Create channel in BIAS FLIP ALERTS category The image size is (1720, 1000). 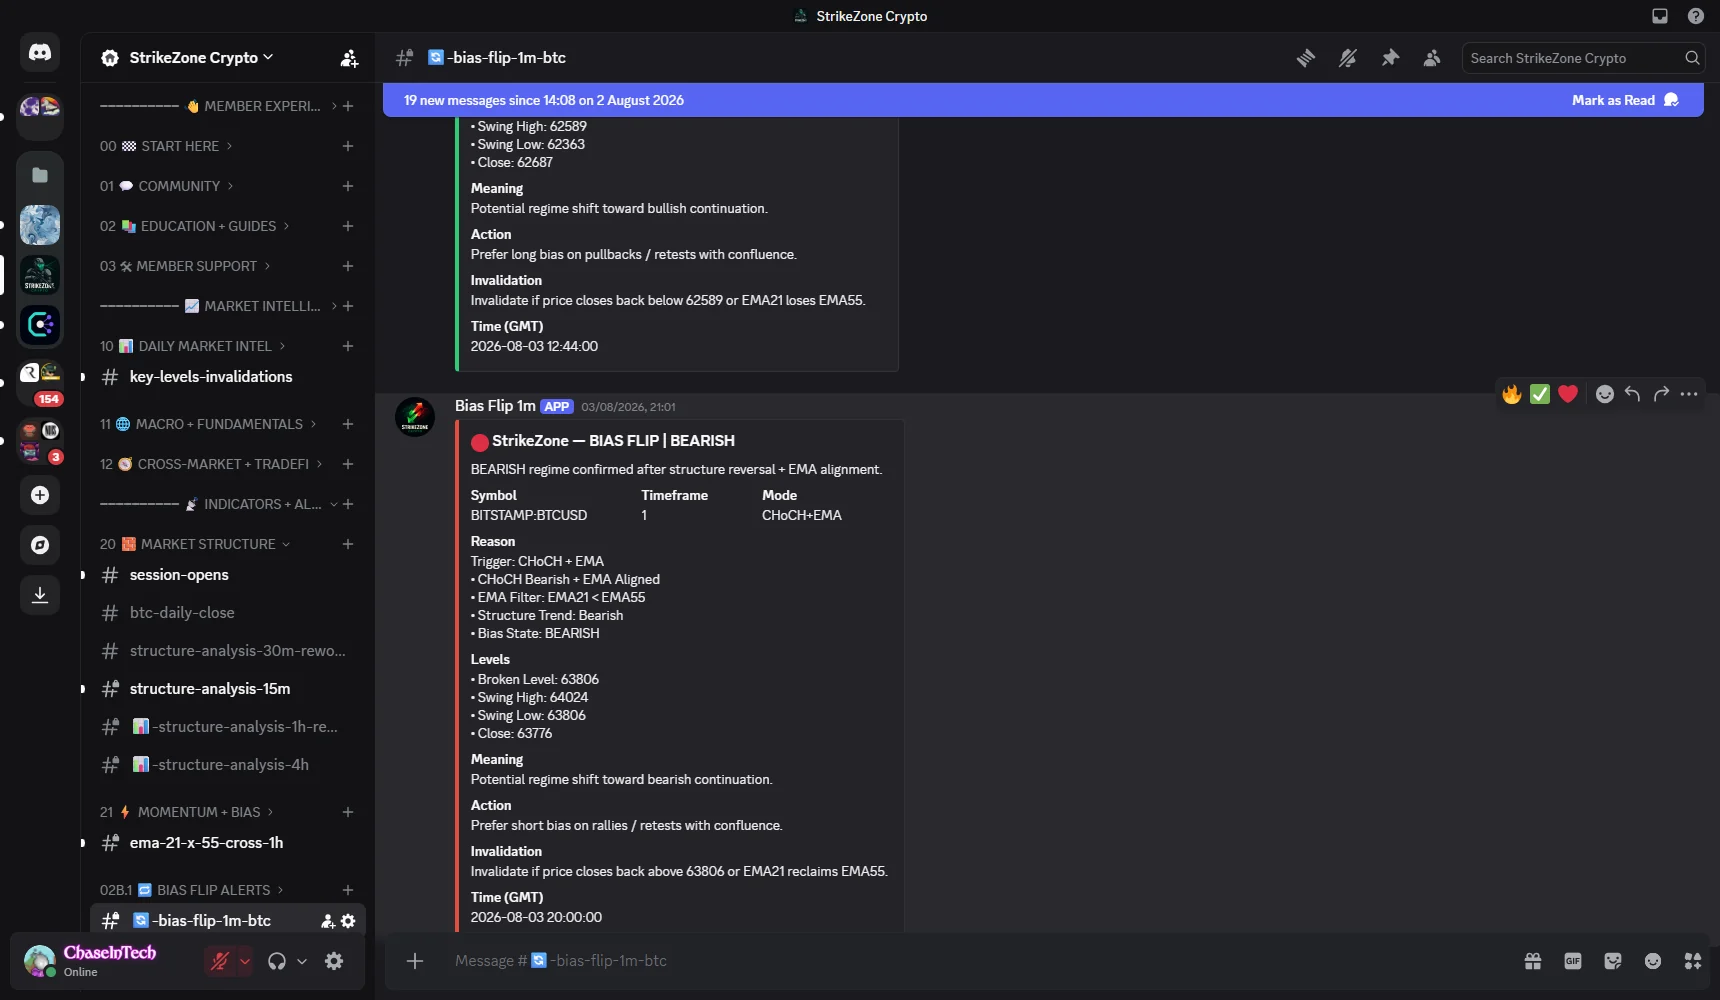click(348, 890)
